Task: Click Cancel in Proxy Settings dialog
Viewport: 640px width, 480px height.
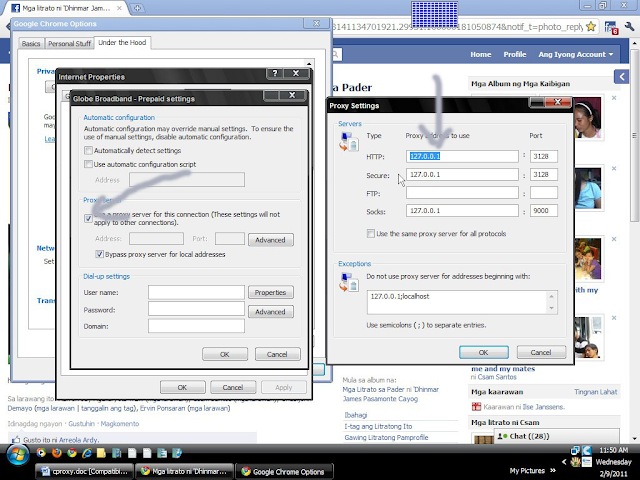Action: (x=541, y=352)
